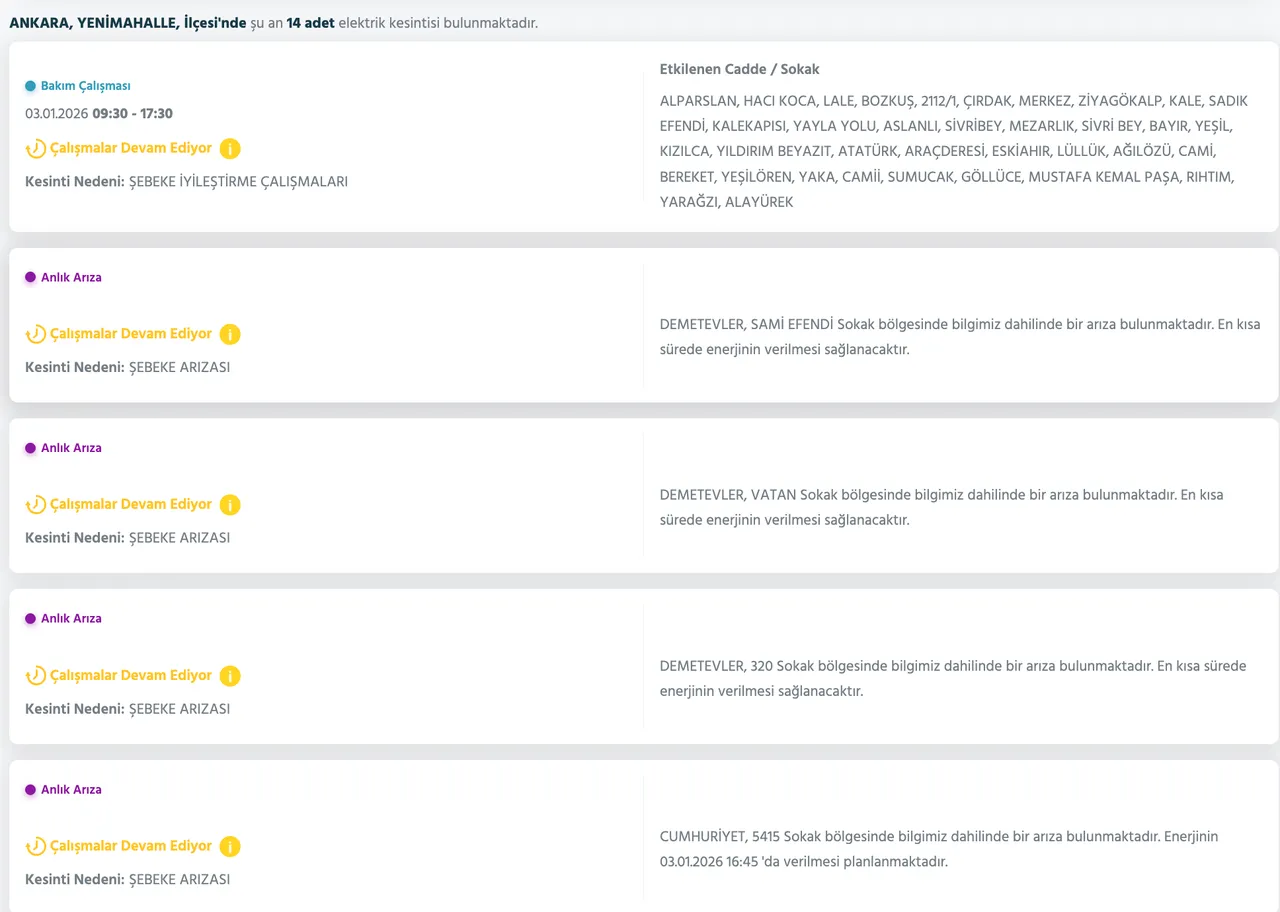This screenshot has width=1280, height=912.
Task: Click the info icon for the 320 Sokak outage
Action: click(229, 676)
